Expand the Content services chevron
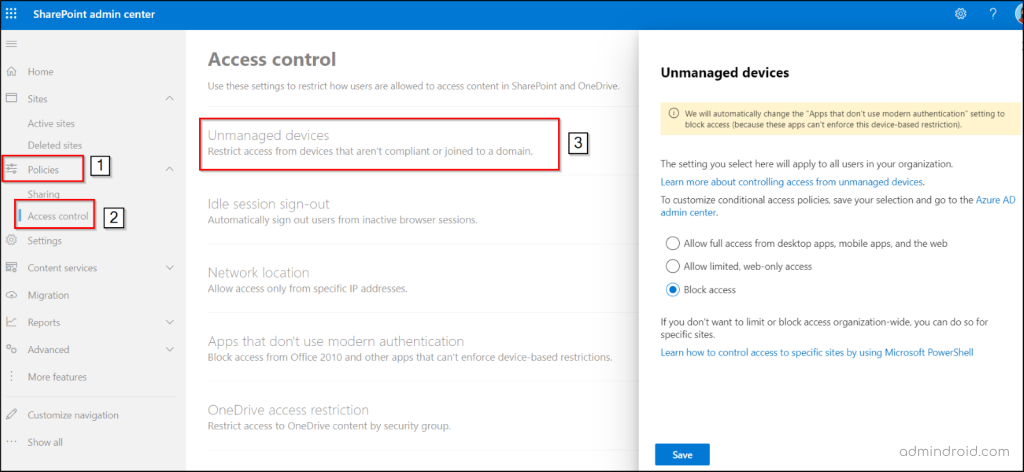 [x=169, y=268]
